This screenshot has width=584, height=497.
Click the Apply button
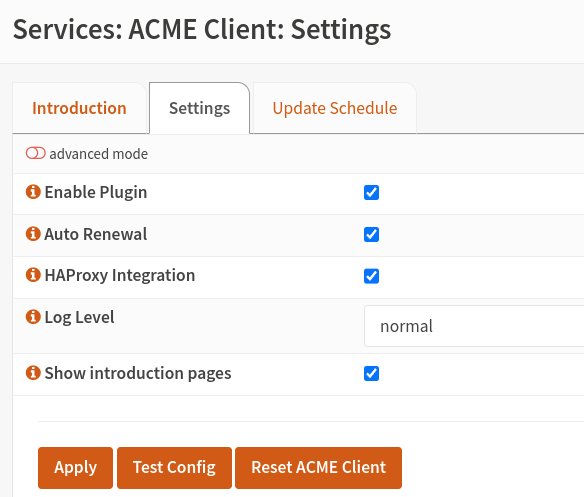tap(75, 468)
